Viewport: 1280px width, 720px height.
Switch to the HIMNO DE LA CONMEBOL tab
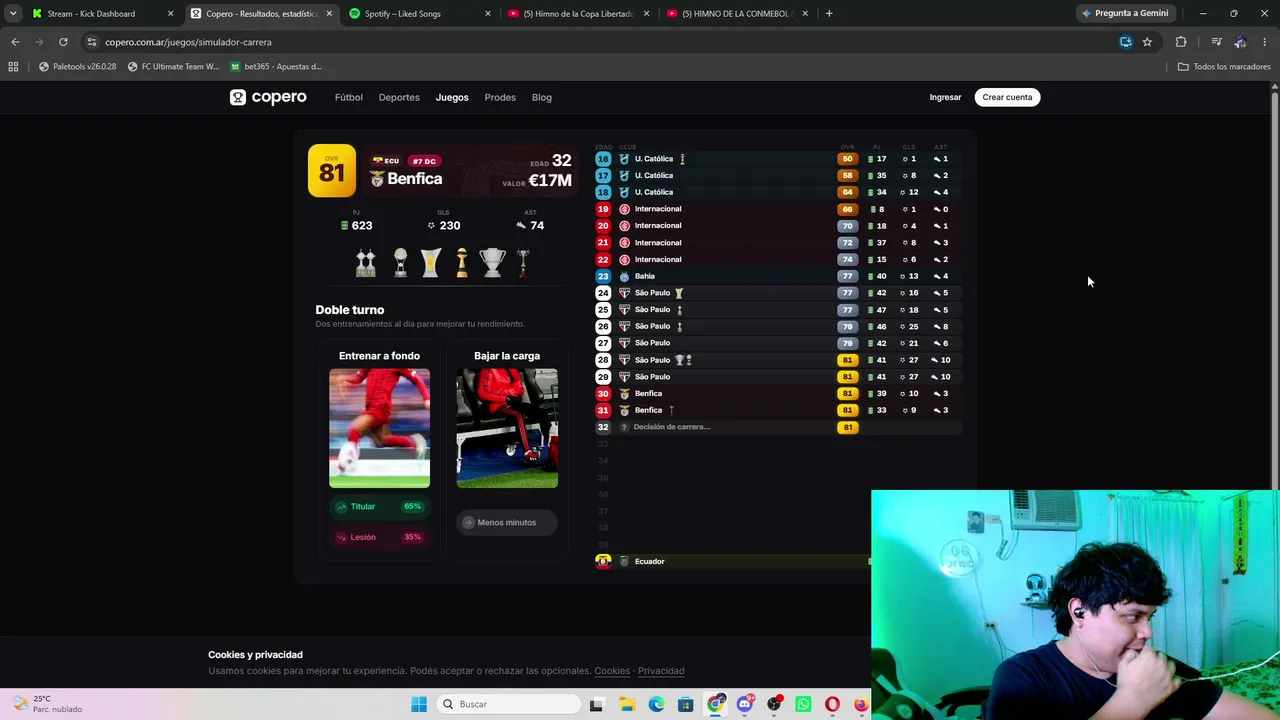click(x=738, y=14)
